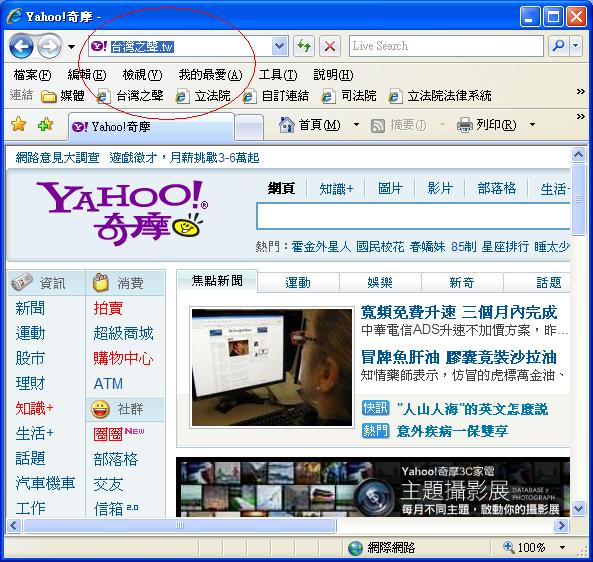Expand the recent pages dropdown arrow
This screenshot has width=593, height=562.
(71, 47)
